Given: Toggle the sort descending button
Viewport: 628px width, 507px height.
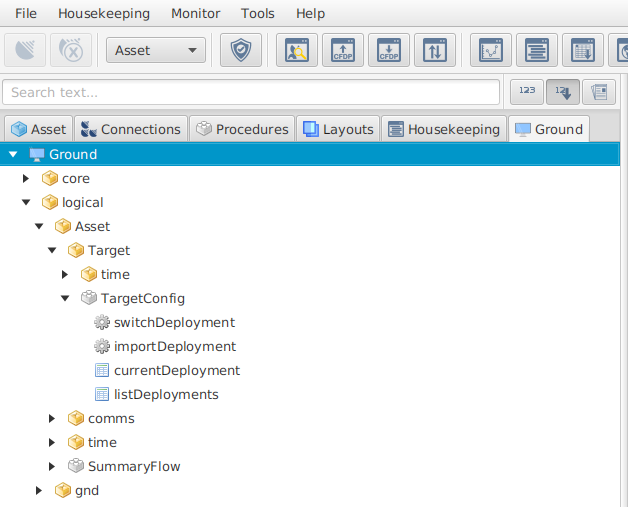Looking at the screenshot, I should (563, 92).
